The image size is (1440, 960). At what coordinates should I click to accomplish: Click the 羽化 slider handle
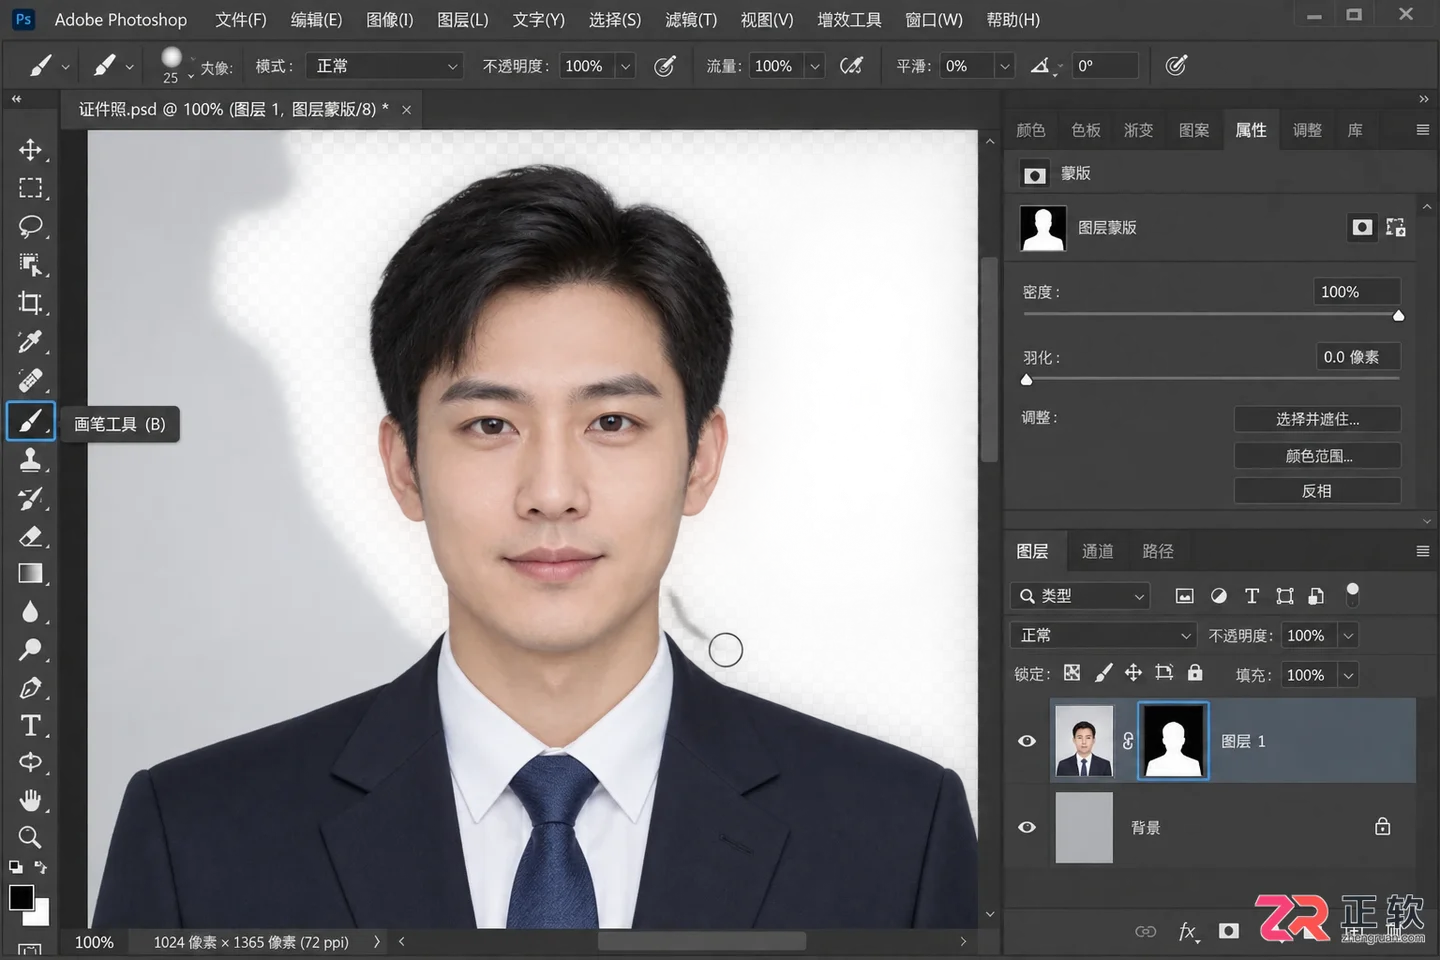point(1026,380)
